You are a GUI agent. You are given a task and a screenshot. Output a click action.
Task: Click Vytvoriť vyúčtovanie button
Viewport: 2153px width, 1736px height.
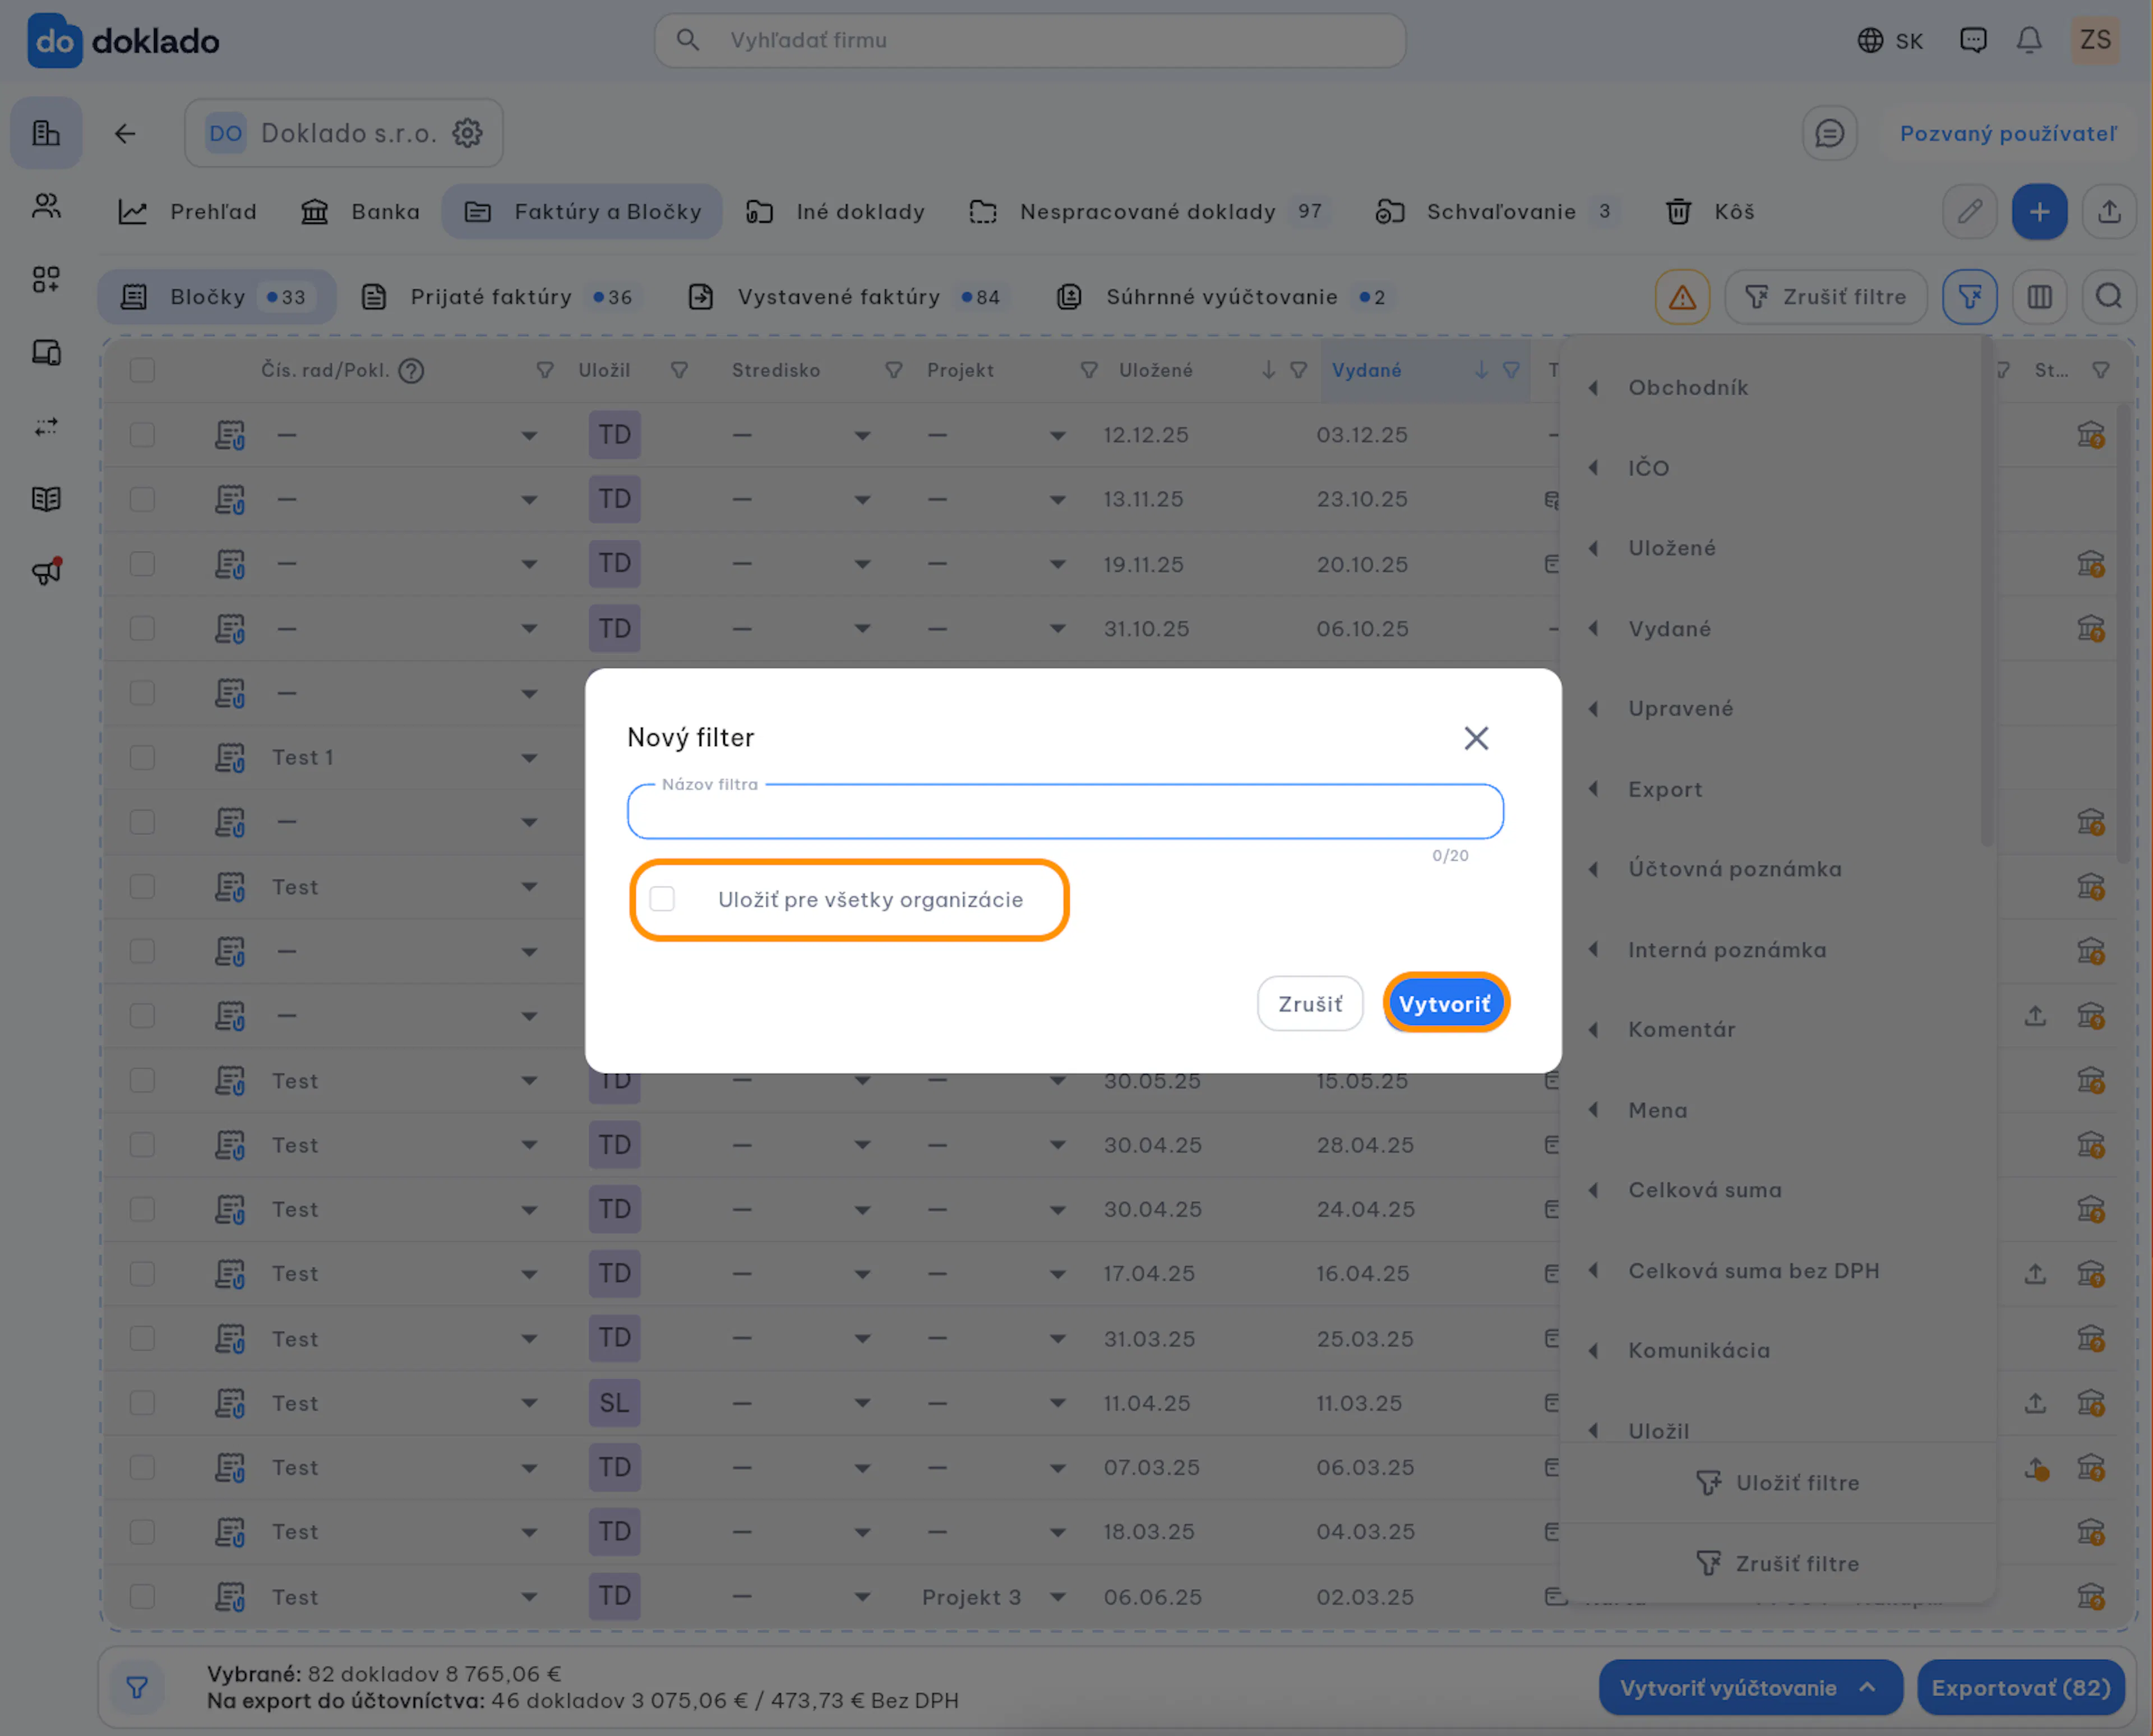click(1750, 1688)
